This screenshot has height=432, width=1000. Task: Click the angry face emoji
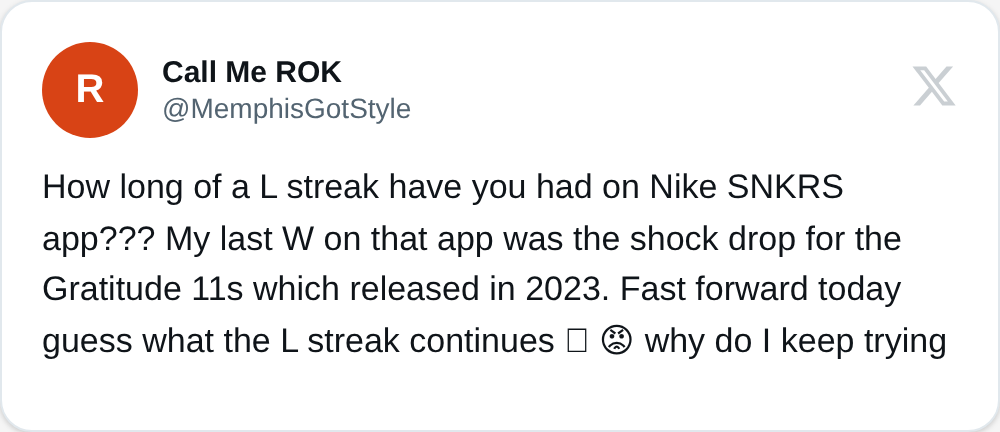pyautogui.click(x=616, y=342)
